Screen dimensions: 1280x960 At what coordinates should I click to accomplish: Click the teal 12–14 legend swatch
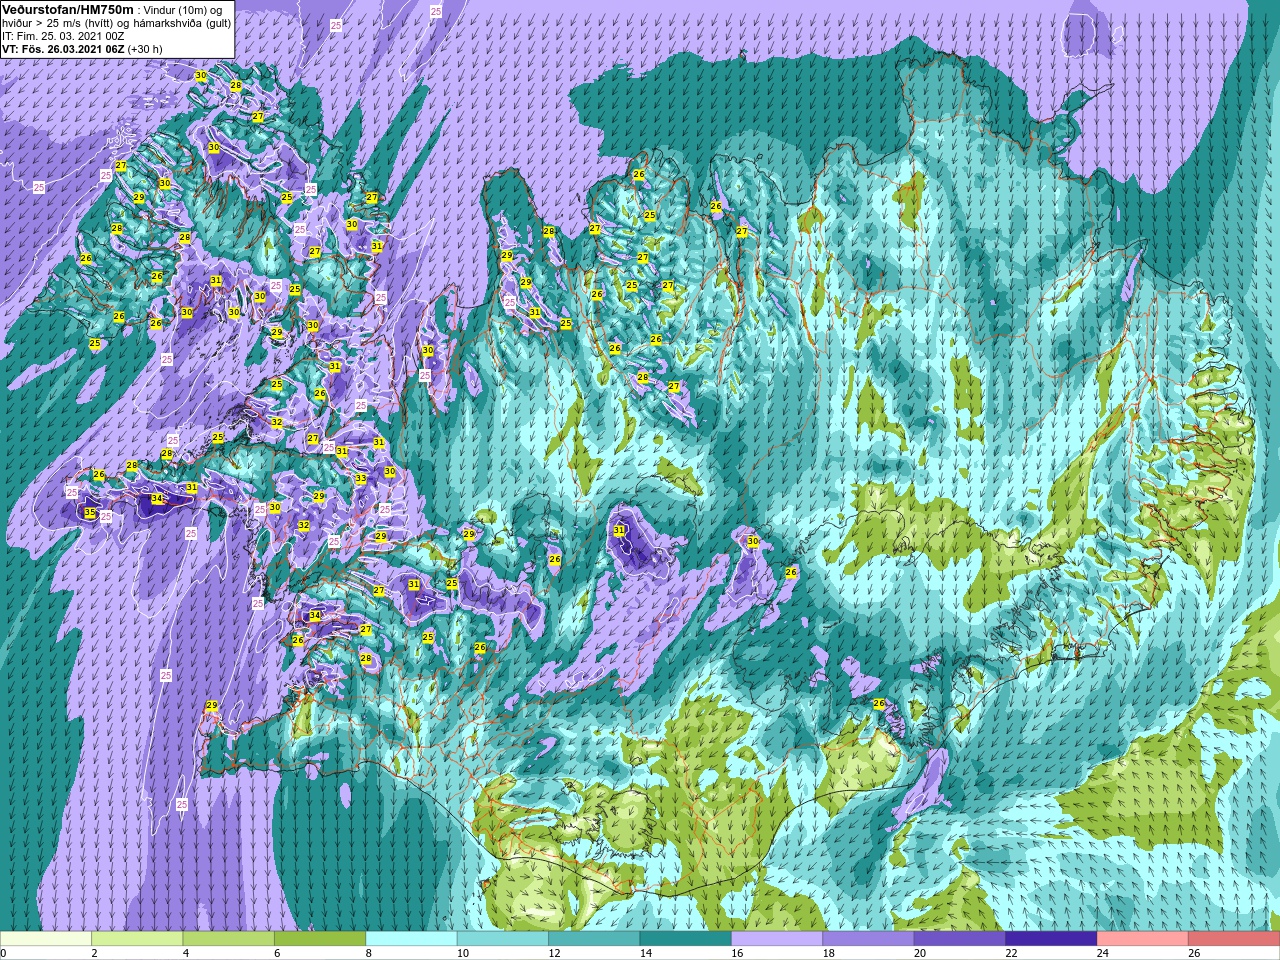(x=594, y=939)
